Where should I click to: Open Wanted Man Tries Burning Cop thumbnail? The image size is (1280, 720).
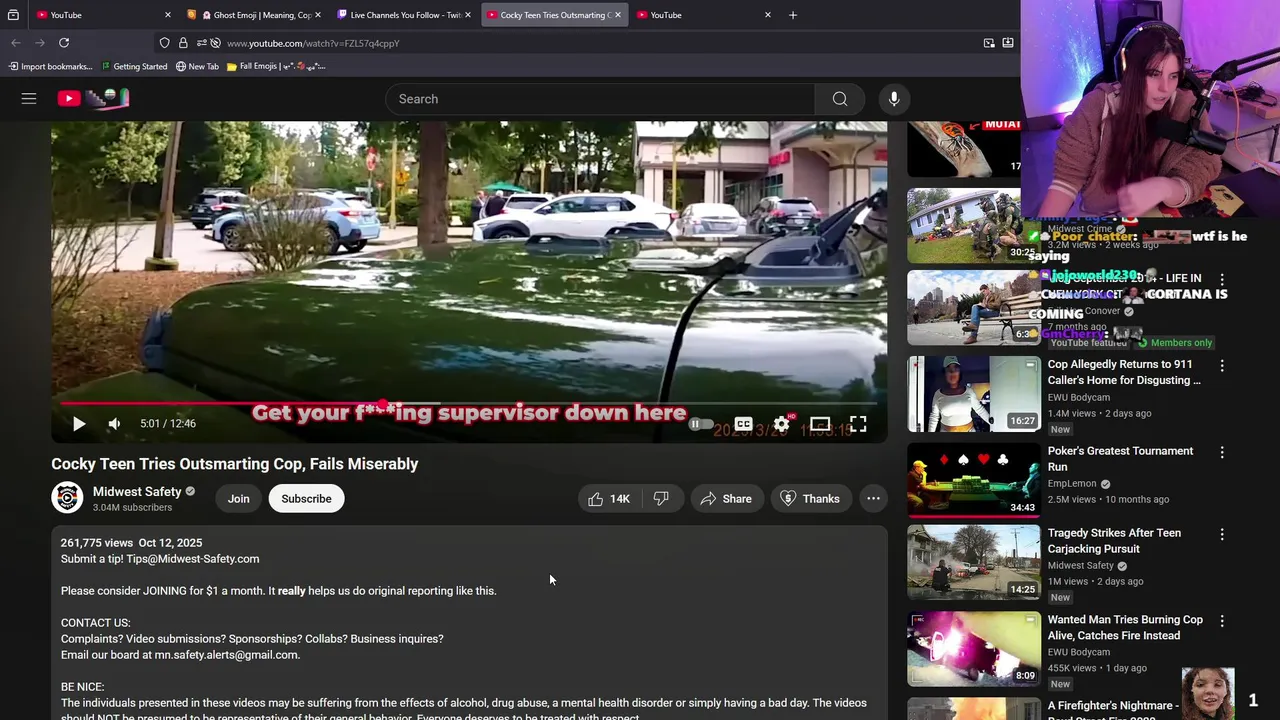pos(974,648)
